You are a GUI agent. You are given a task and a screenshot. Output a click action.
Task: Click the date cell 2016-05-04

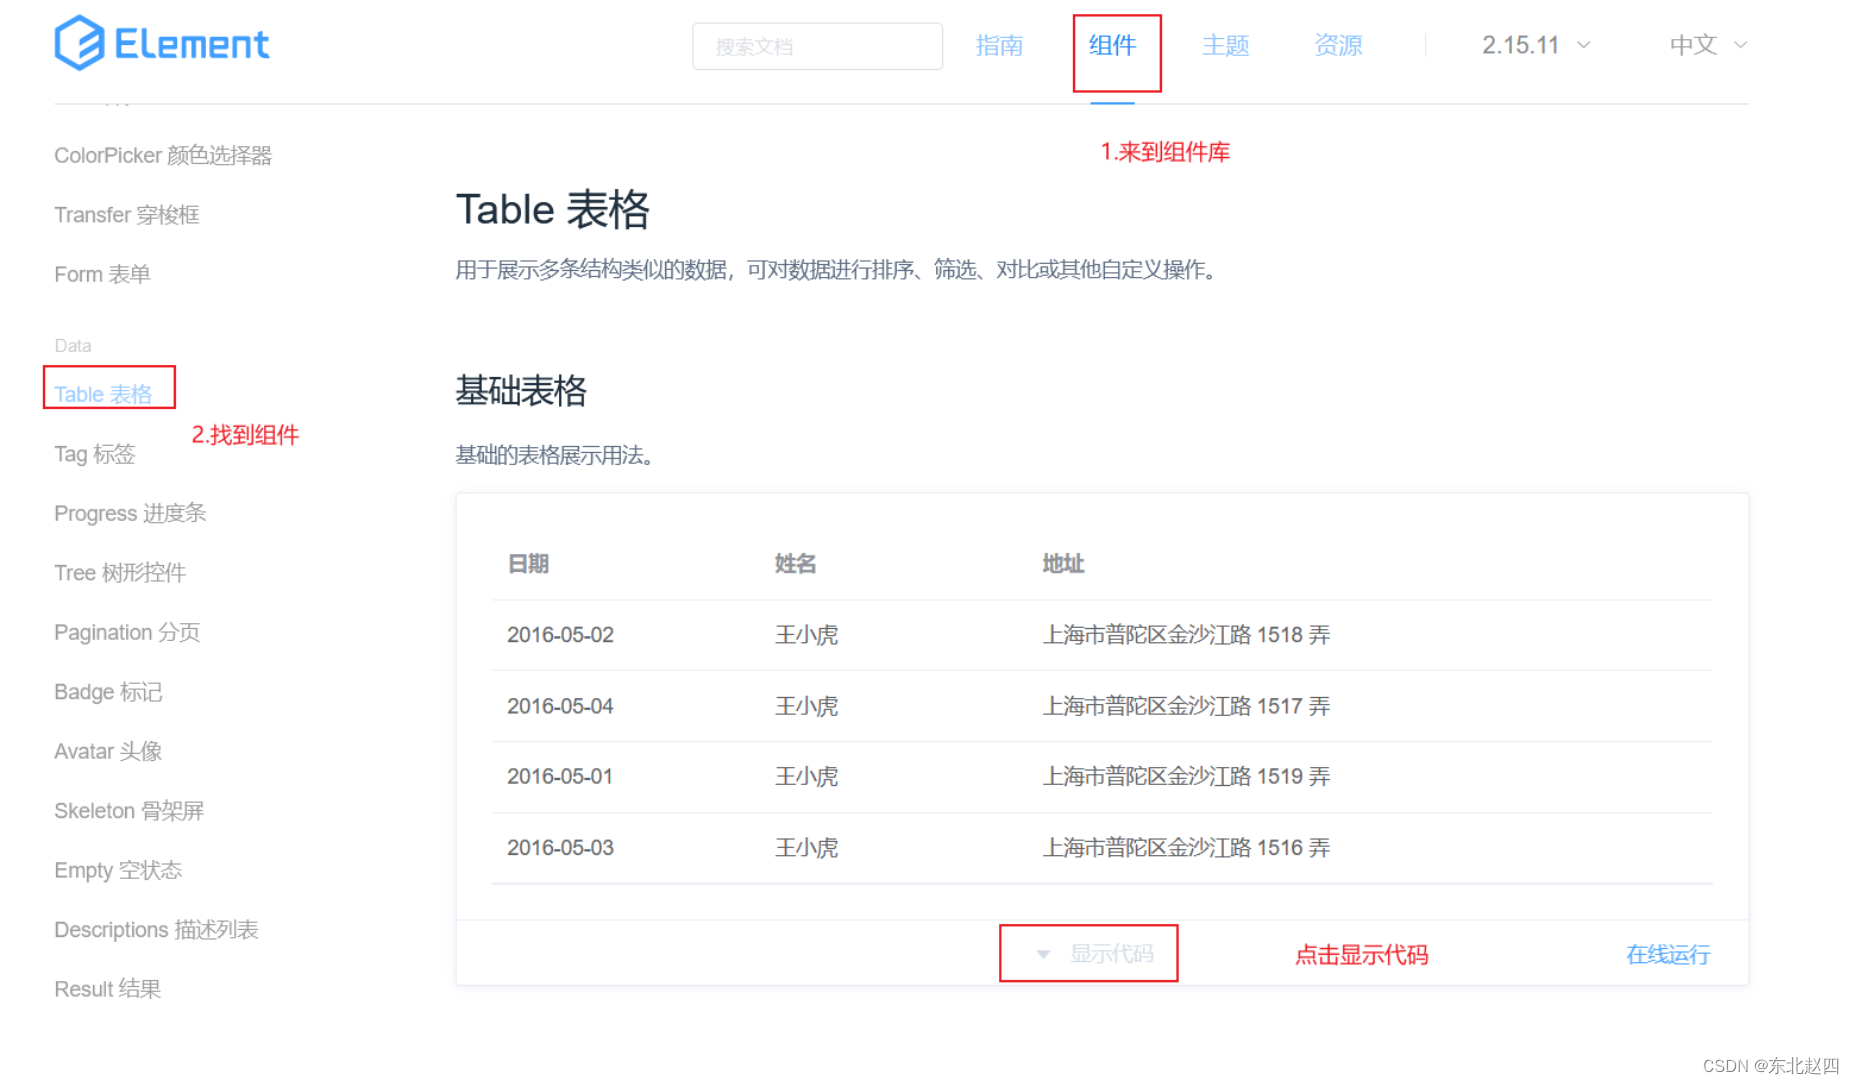point(560,706)
